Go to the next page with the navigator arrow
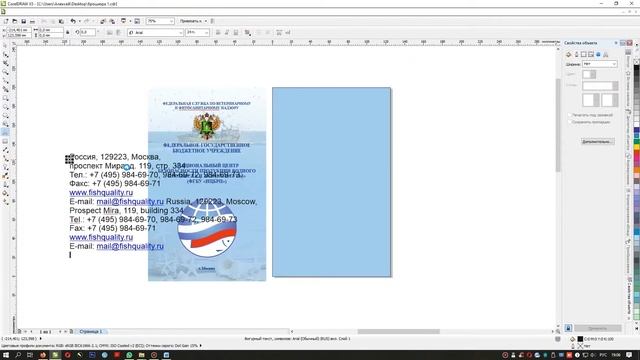 tap(60, 331)
